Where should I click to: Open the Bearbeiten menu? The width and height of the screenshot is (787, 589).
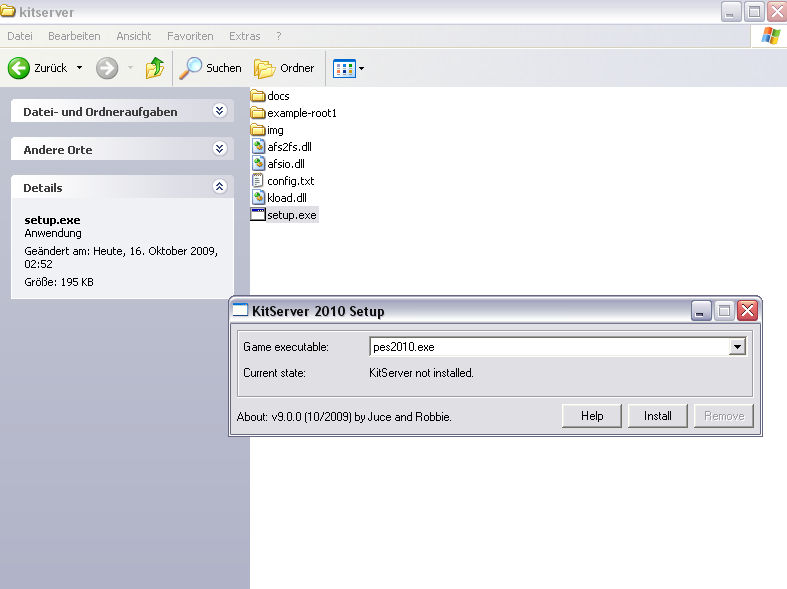[x=74, y=36]
